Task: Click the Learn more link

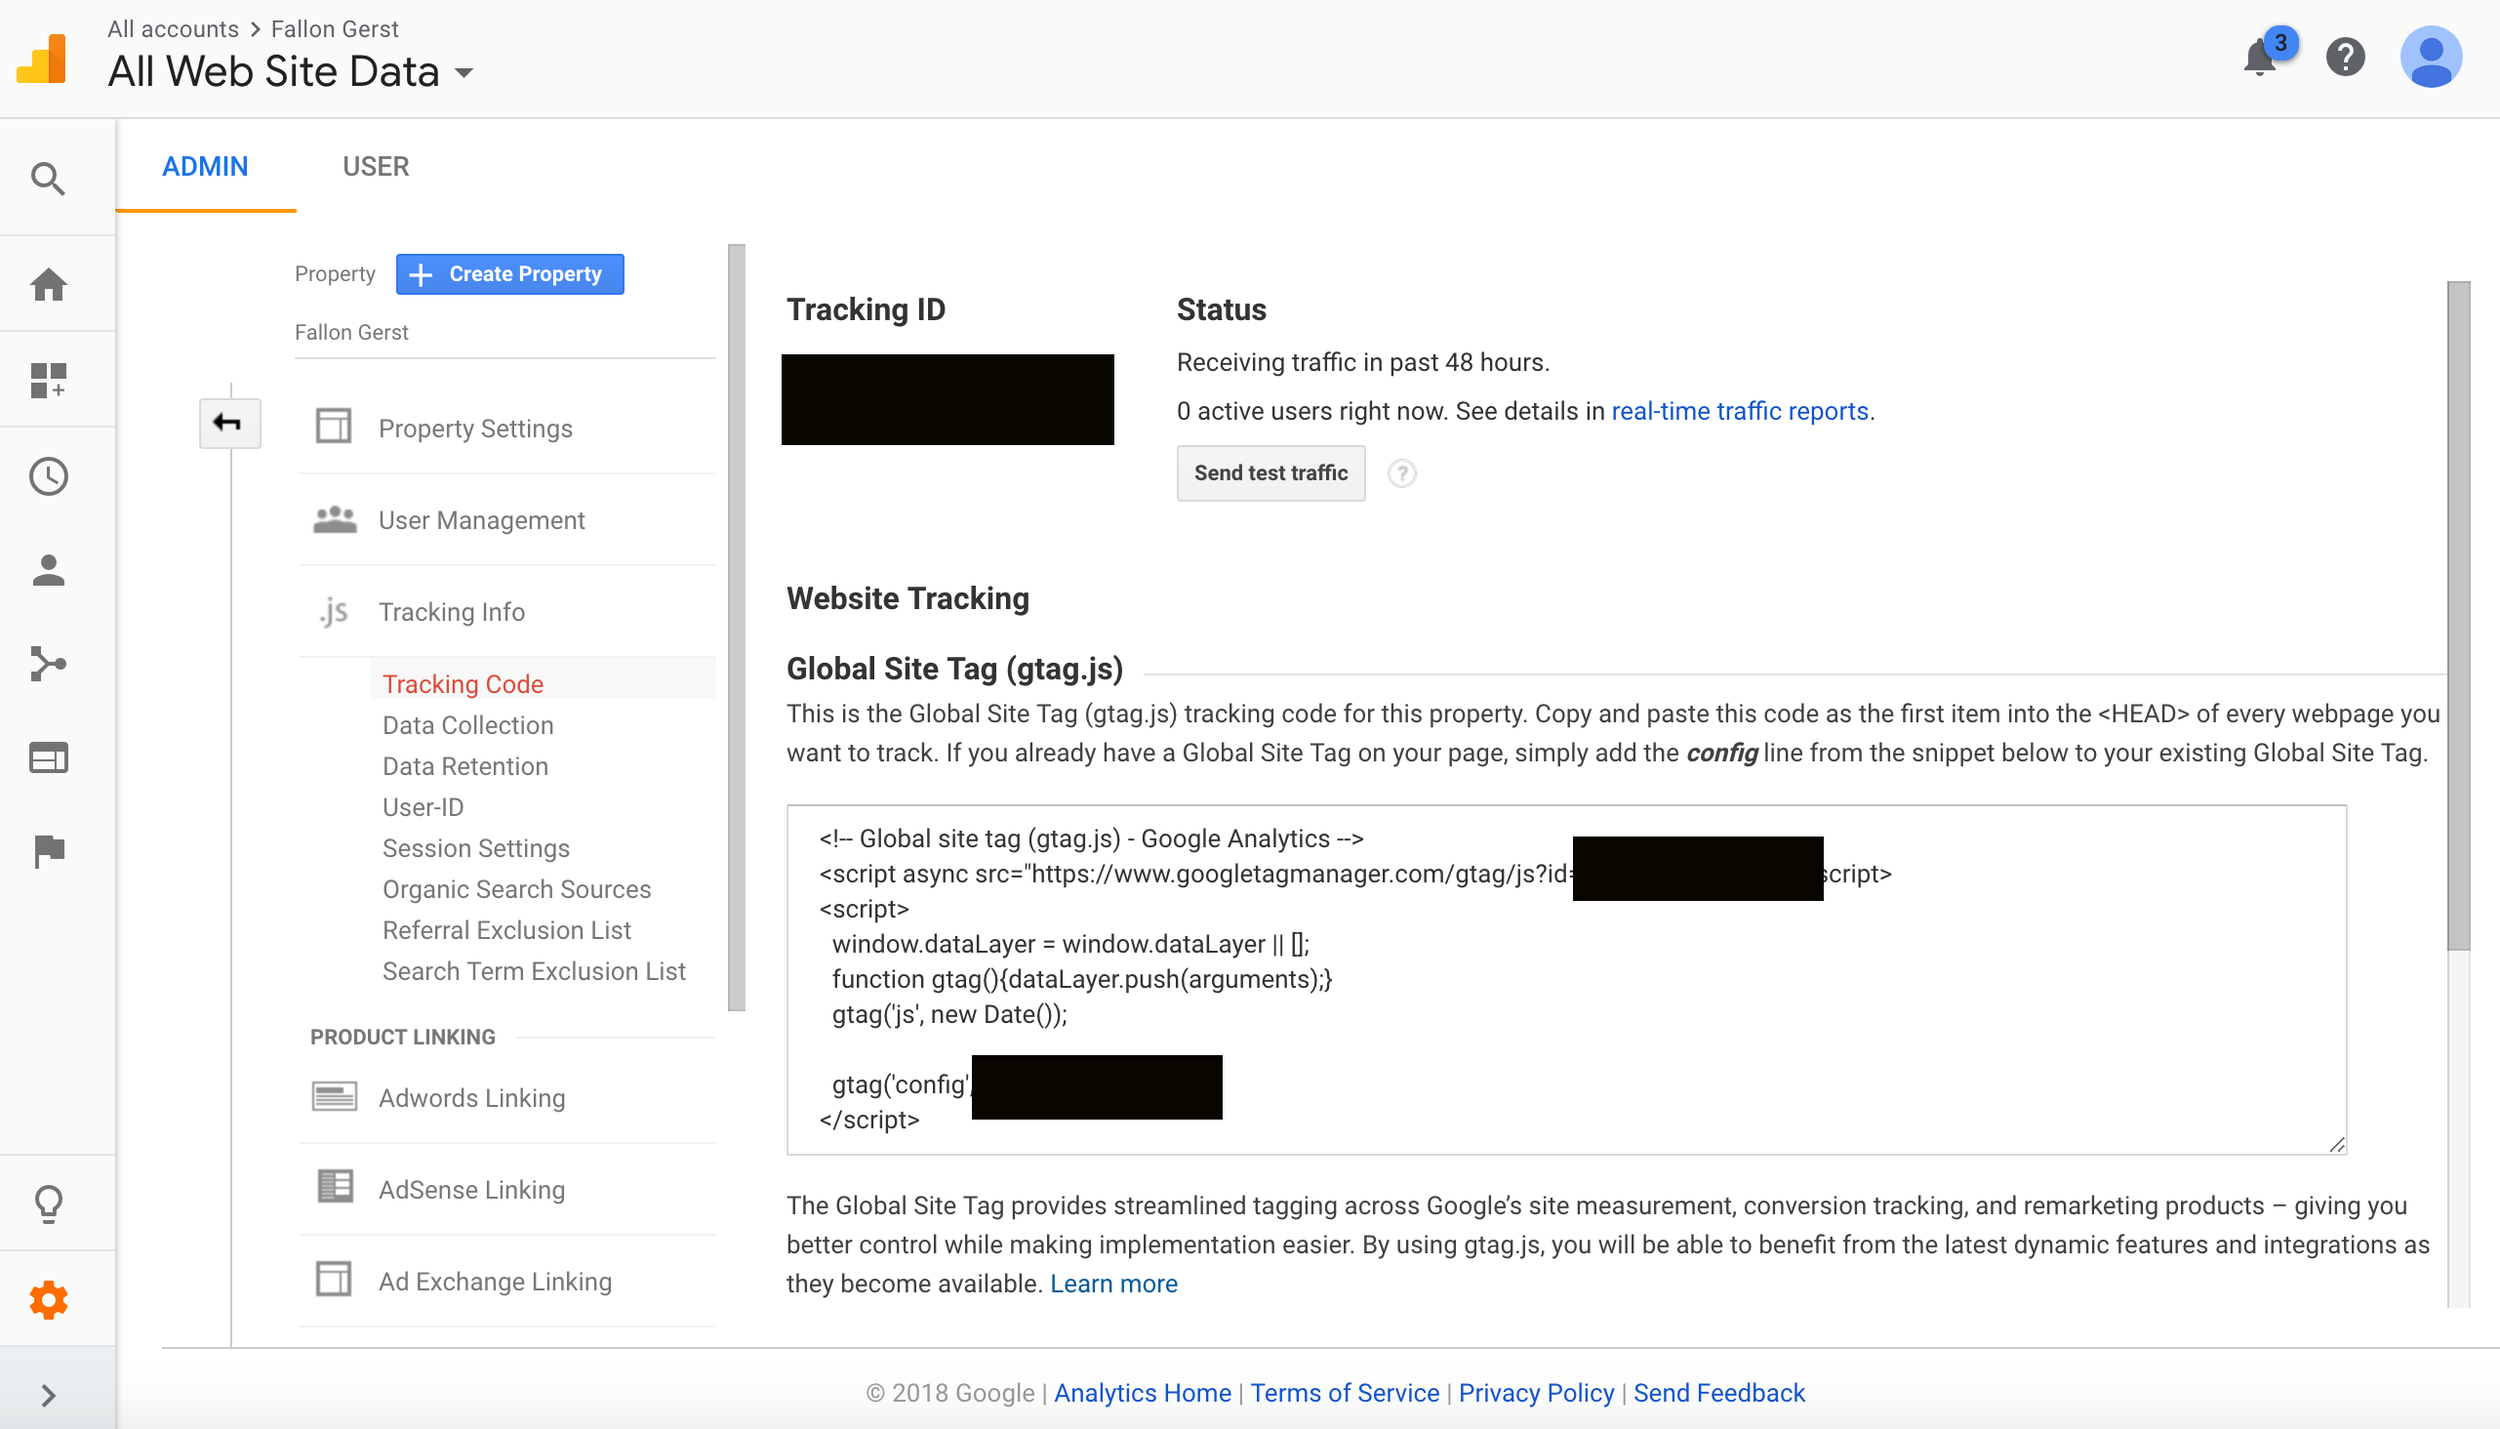Action: 1113,1284
